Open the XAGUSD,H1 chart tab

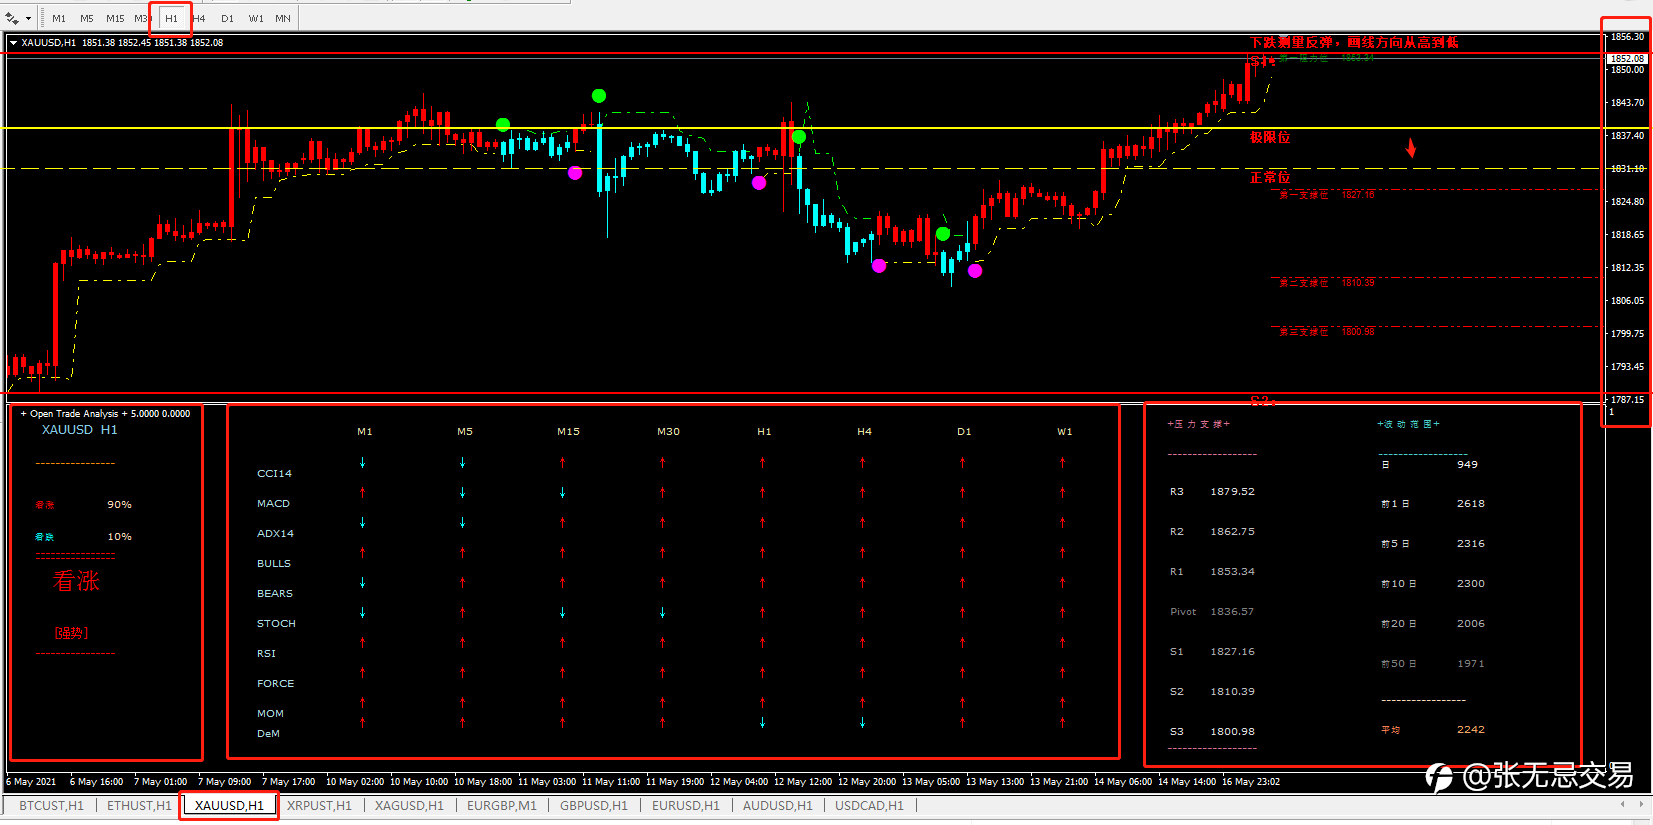click(409, 805)
